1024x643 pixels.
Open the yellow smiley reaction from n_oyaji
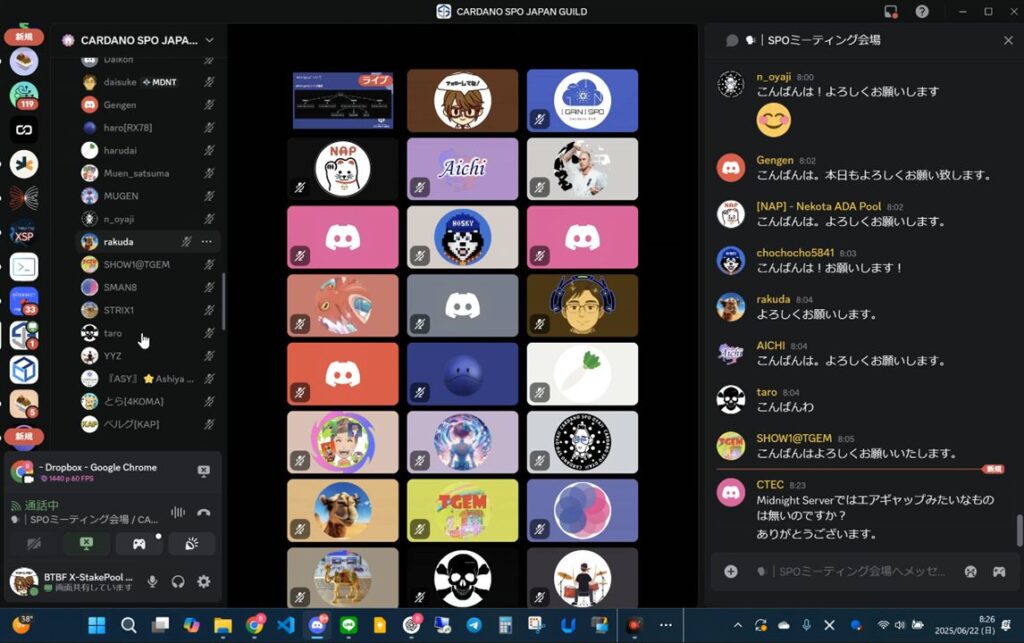click(x=773, y=120)
